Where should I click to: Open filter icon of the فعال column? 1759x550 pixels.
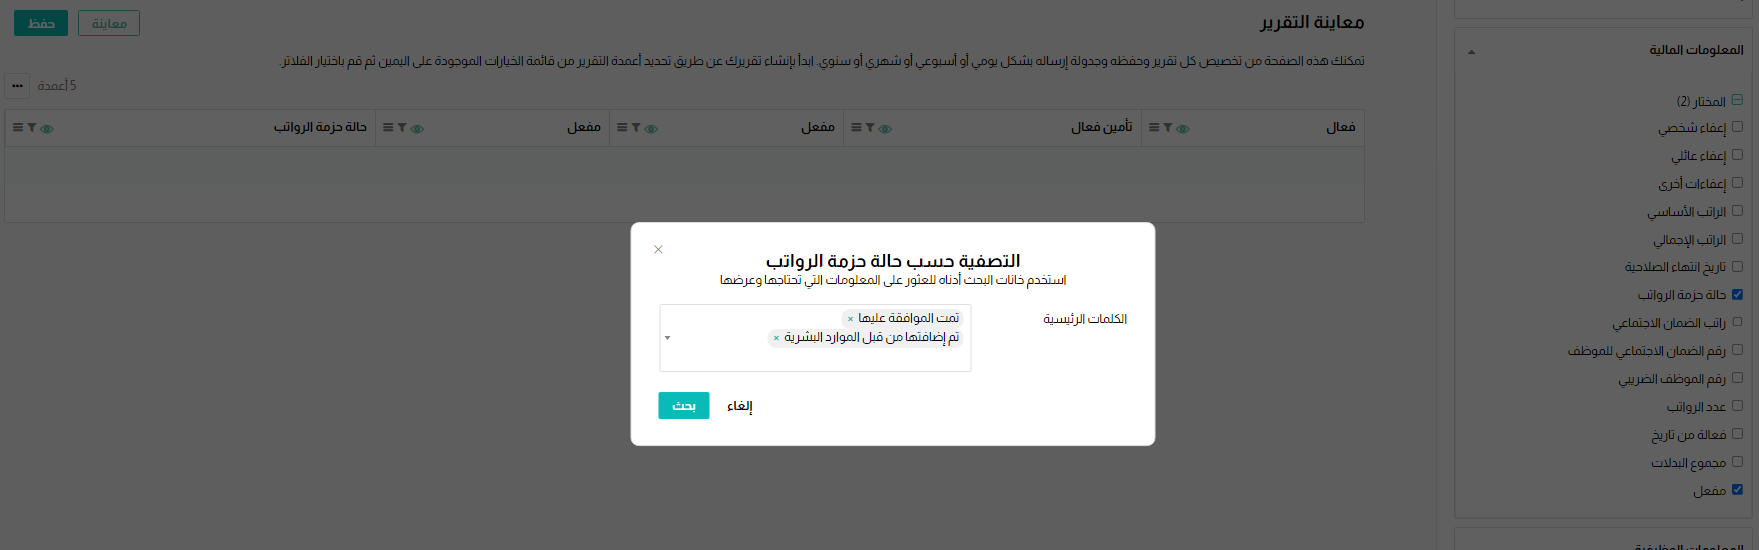(x=1168, y=128)
